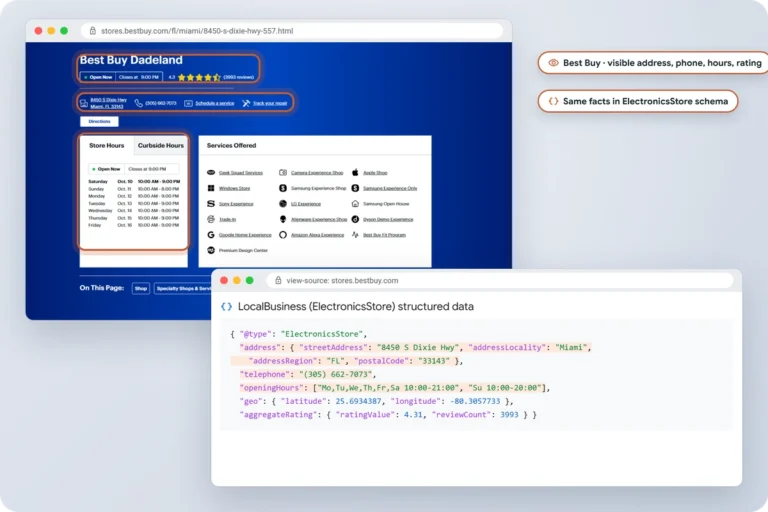Click the (305) 662-7073 phone number
Image resolution: width=768 pixels, height=512 pixels.
pyautogui.click(x=161, y=103)
